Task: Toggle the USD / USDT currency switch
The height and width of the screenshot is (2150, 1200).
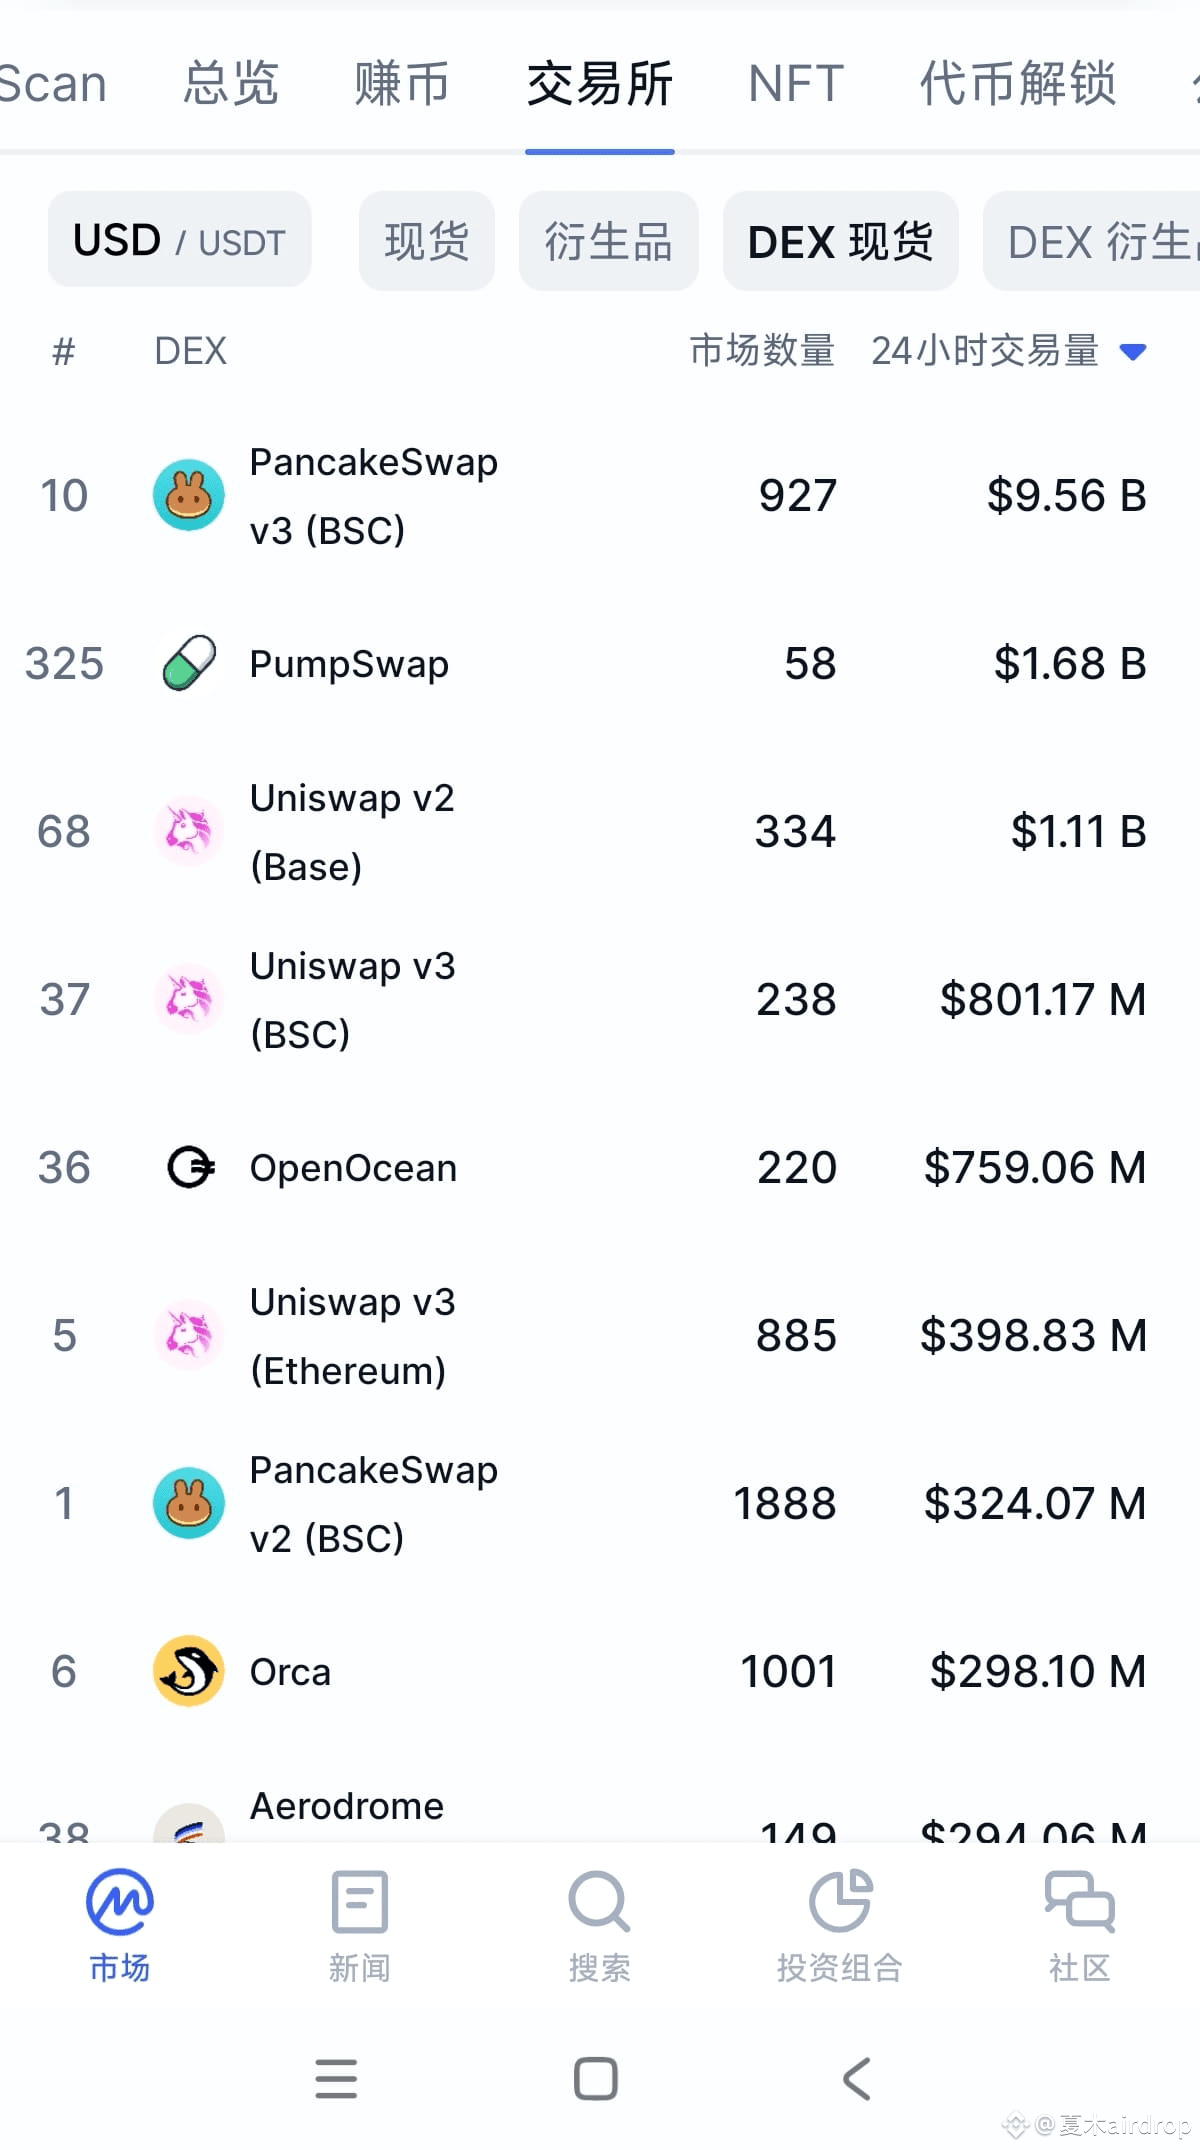Action: (x=180, y=240)
